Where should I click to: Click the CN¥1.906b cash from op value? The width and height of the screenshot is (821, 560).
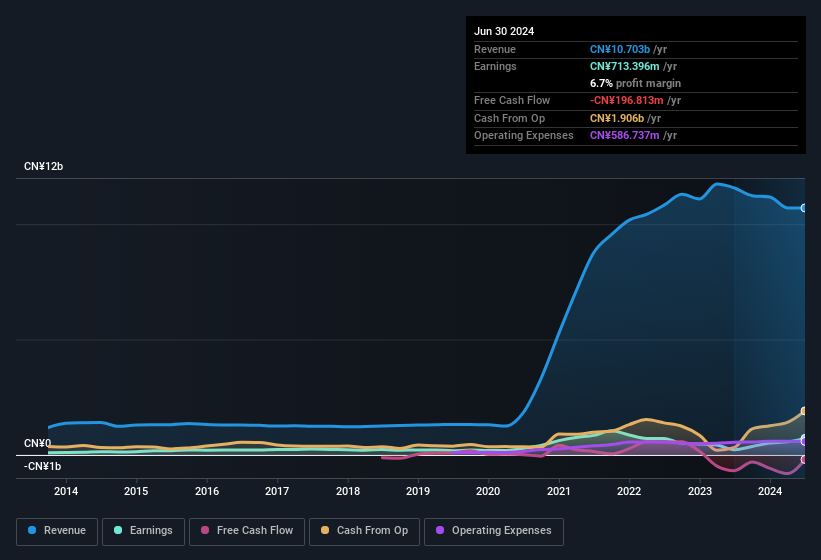617,118
